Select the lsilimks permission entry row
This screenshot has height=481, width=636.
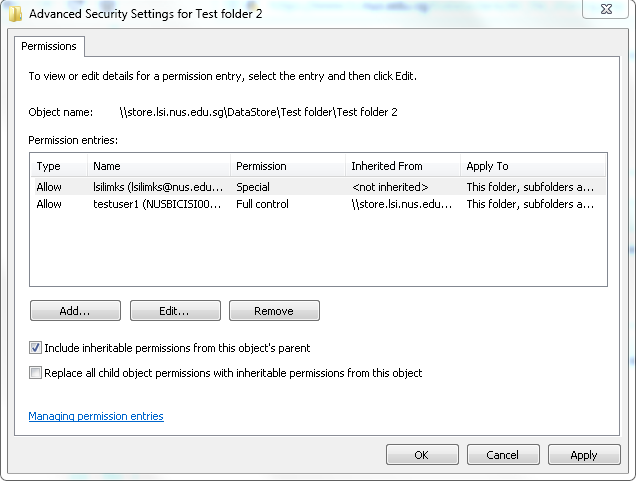(x=318, y=187)
